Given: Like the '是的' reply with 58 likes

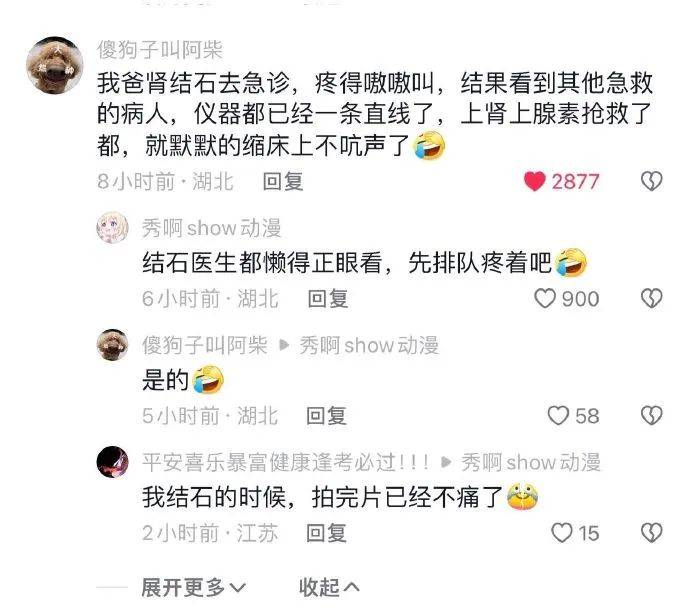Looking at the screenshot, I should click(x=558, y=415).
